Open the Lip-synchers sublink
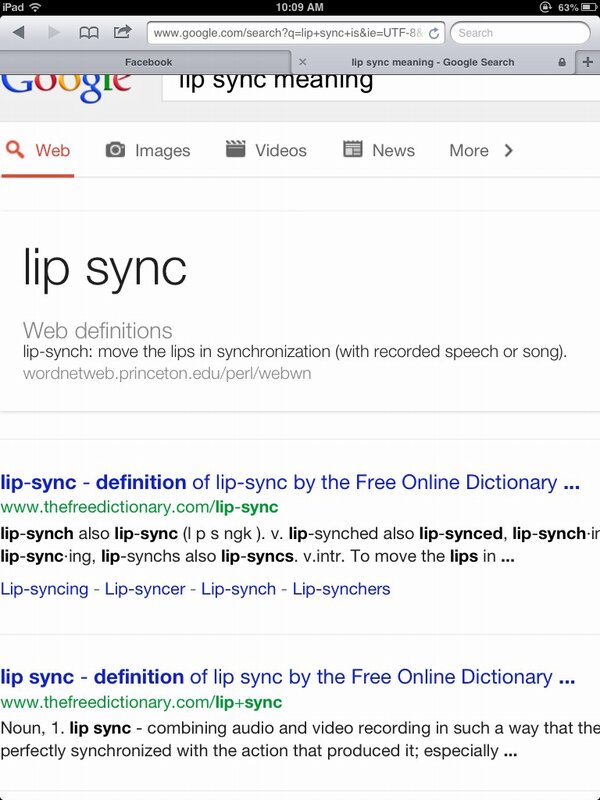600x800 pixels. click(341, 589)
